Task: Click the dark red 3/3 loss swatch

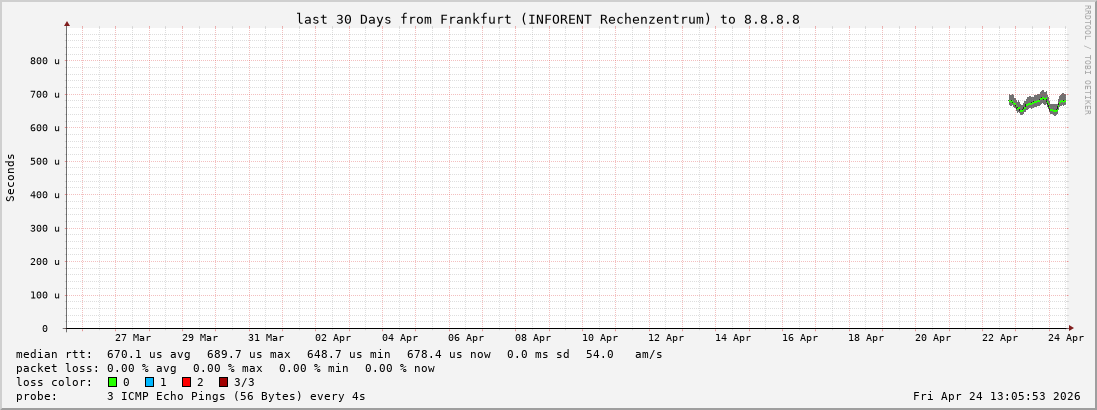Action: pyautogui.click(x=223, y=382)
